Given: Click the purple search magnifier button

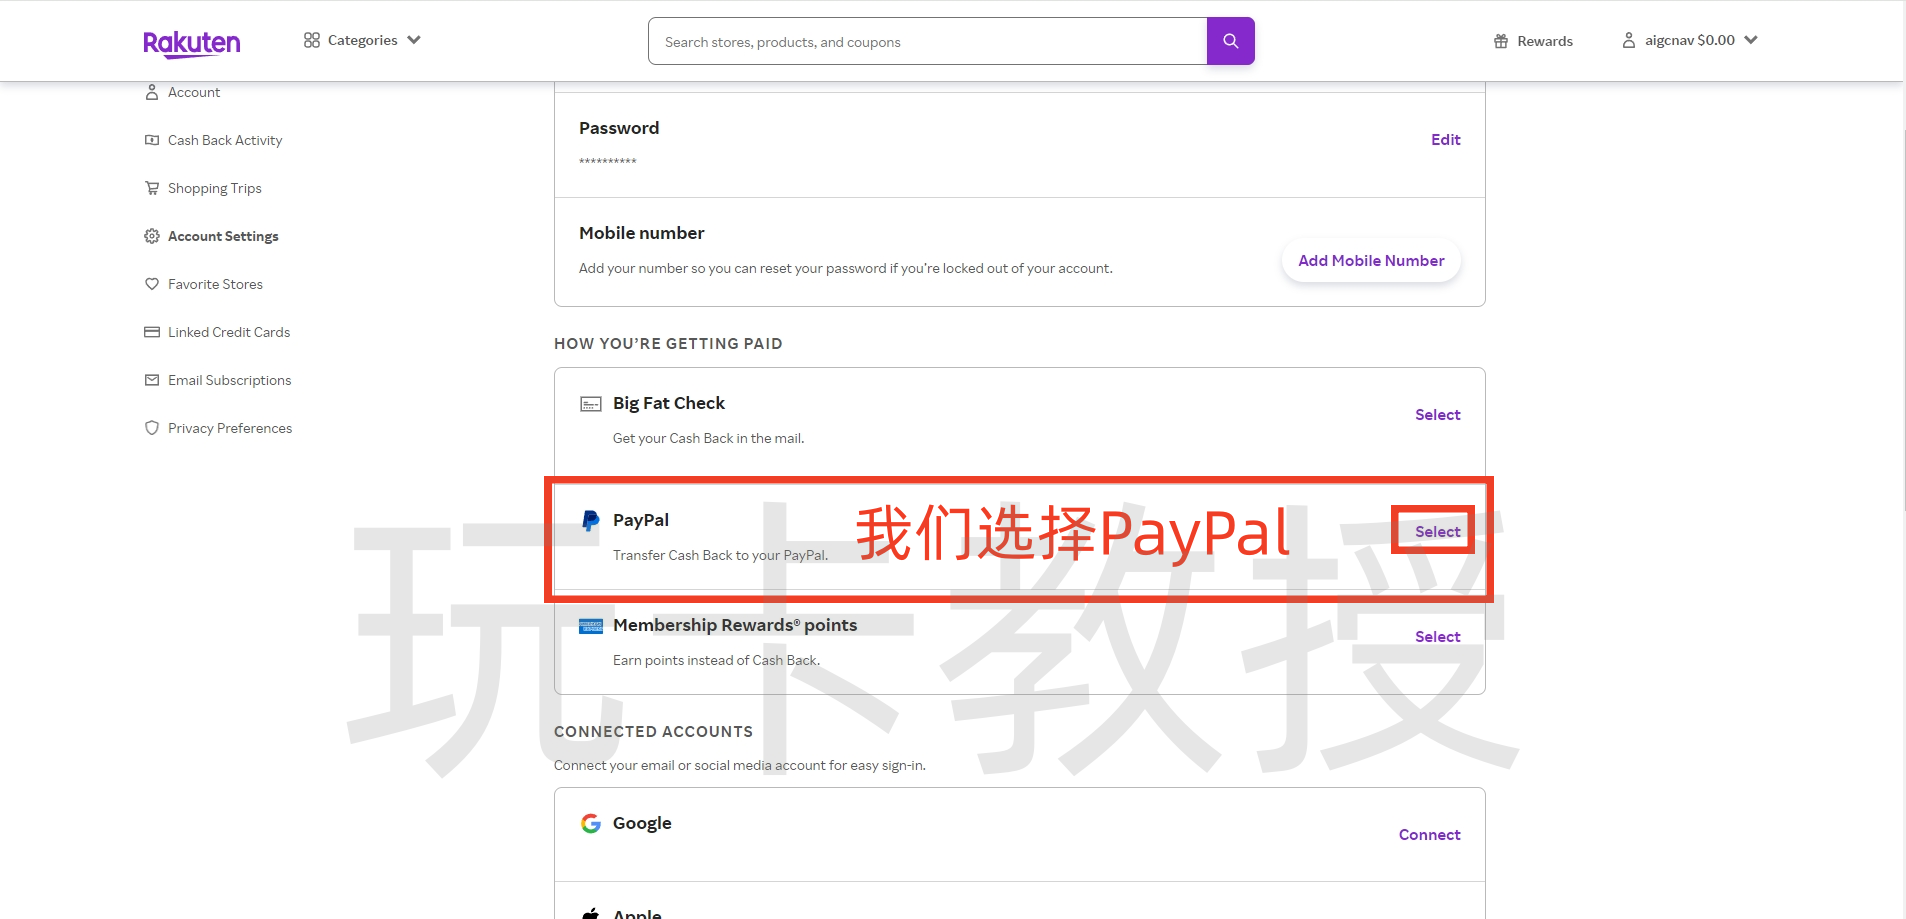Looking at the screenshot, I should [x=1230, y=41].
